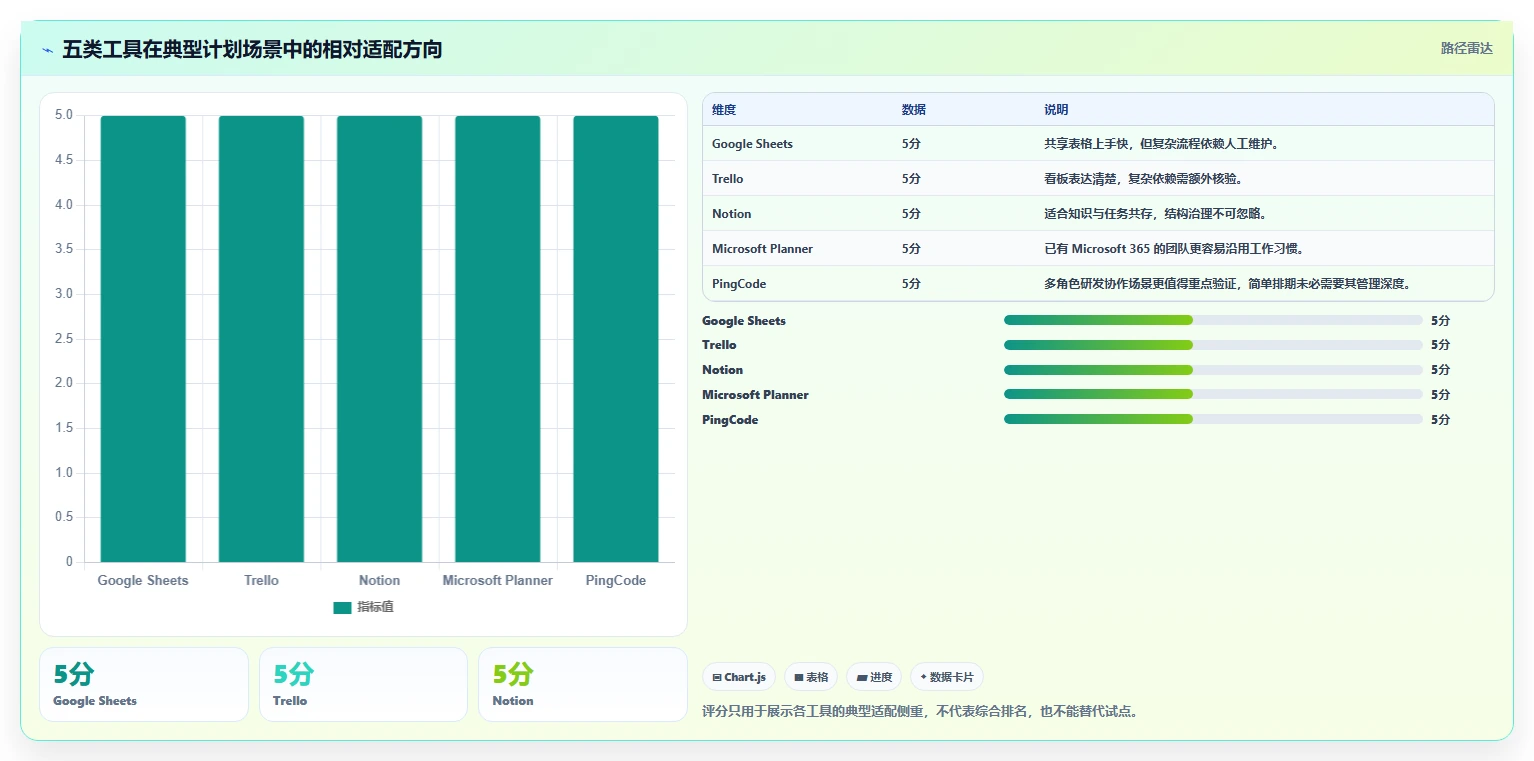
Task: Click the Trello 5分 data card
Action: 363,684
